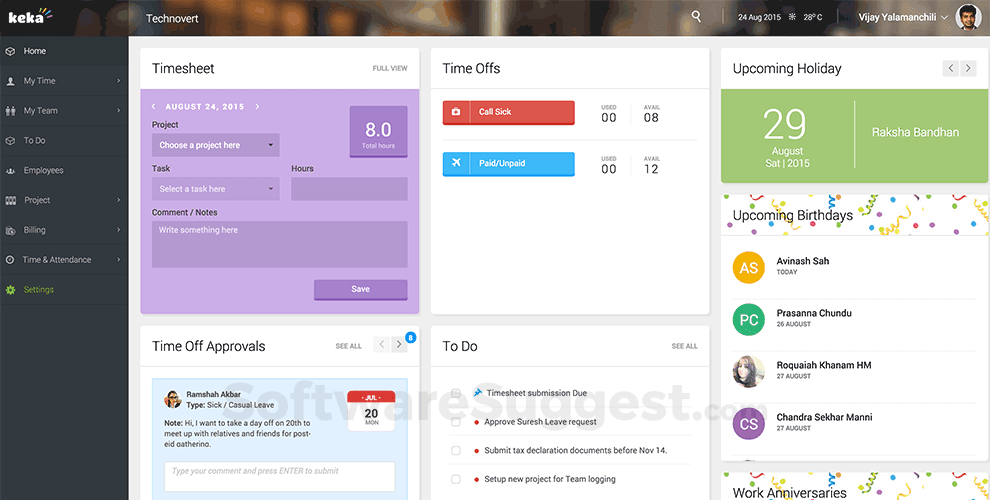Click the To Do tag icon in sidebar
The height and width of the screenshot is (500, 990).
click(x=10, y=141)
